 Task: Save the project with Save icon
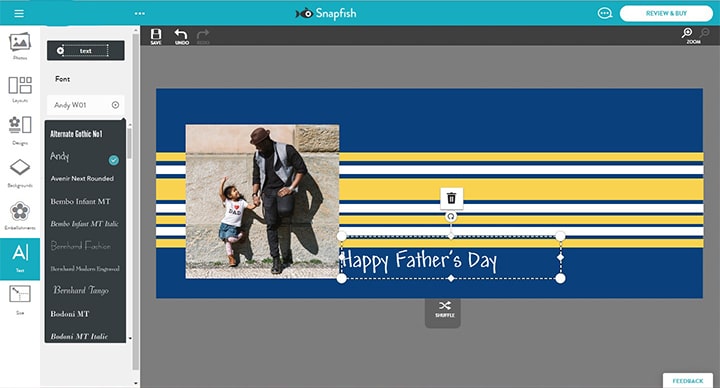(x=156, y=36)
